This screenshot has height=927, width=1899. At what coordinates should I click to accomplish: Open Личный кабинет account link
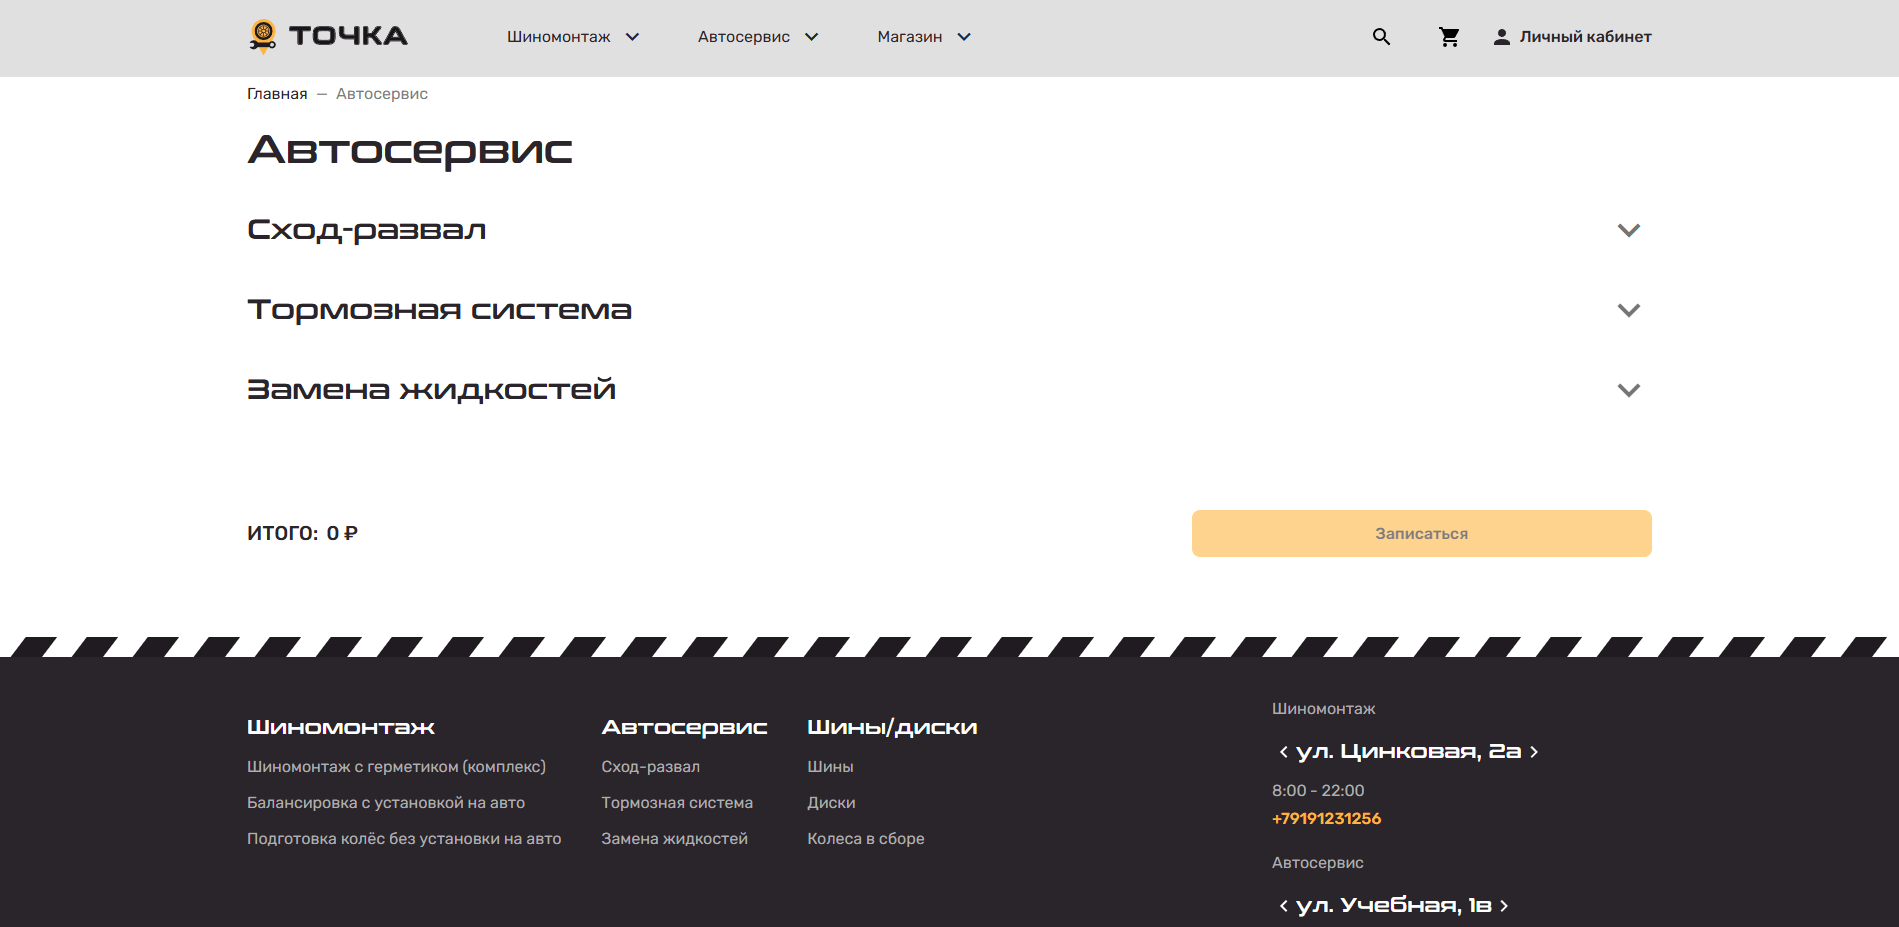pos(1585,37)
